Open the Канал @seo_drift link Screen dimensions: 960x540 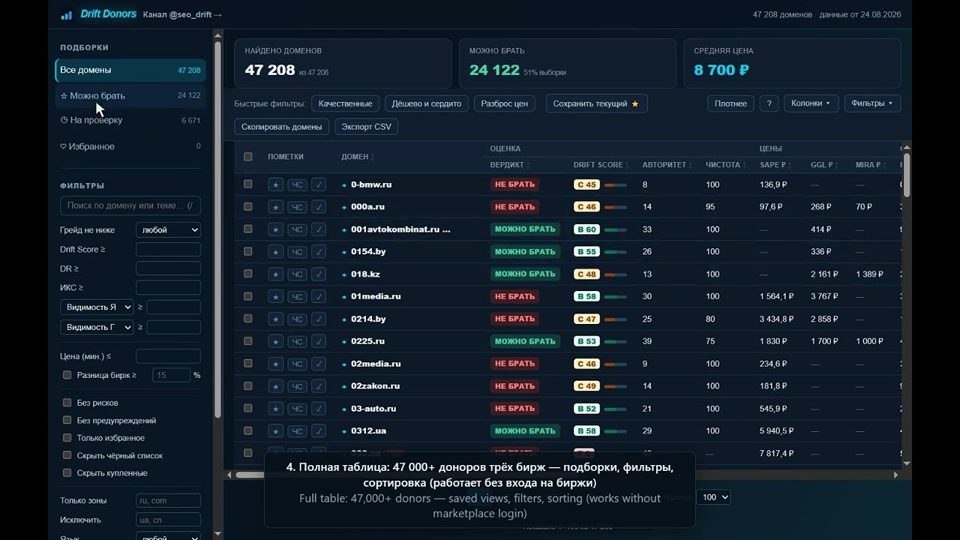[x=182, y=15]
